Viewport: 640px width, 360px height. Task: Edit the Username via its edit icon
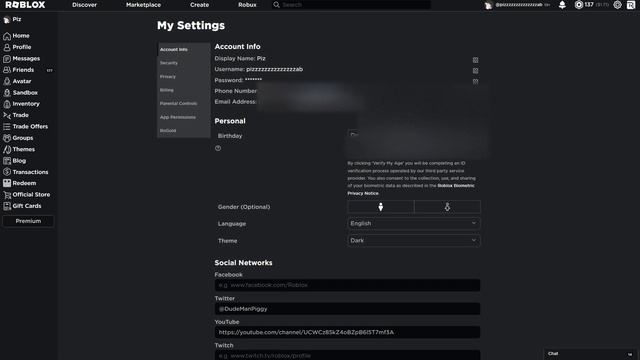coord(476,71)
